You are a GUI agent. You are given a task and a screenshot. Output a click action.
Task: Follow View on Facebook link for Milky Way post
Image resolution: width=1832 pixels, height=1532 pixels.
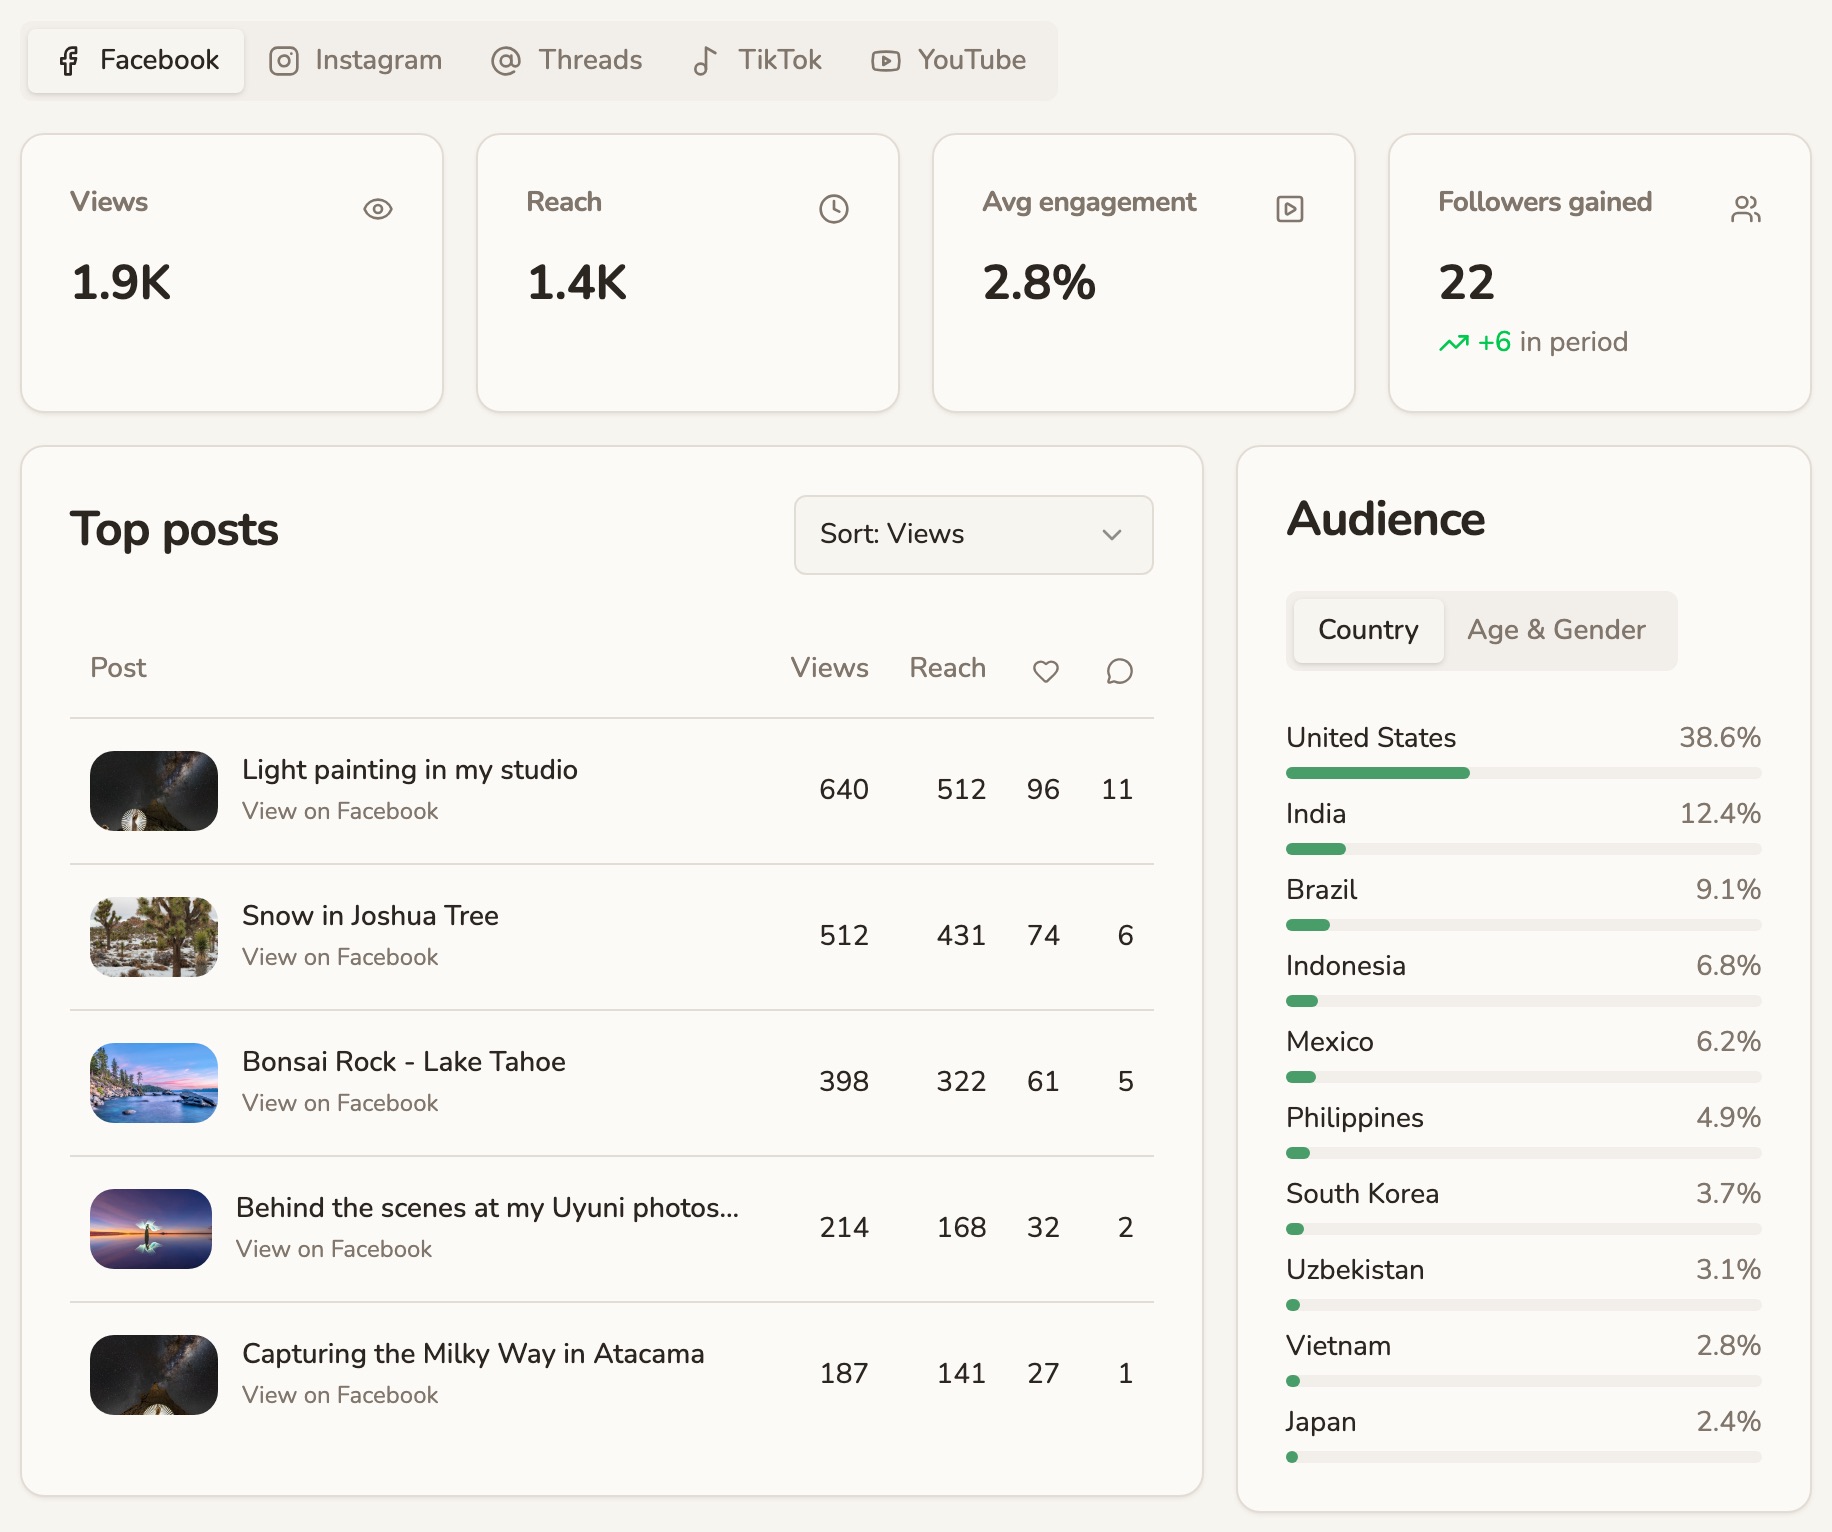click(x=340, y=1395)
